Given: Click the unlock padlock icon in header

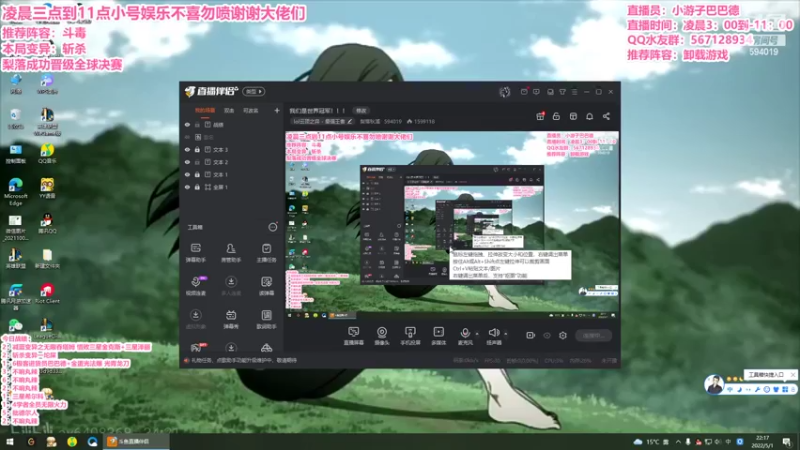Looking at the screenshot, I should tap(556, 116).
